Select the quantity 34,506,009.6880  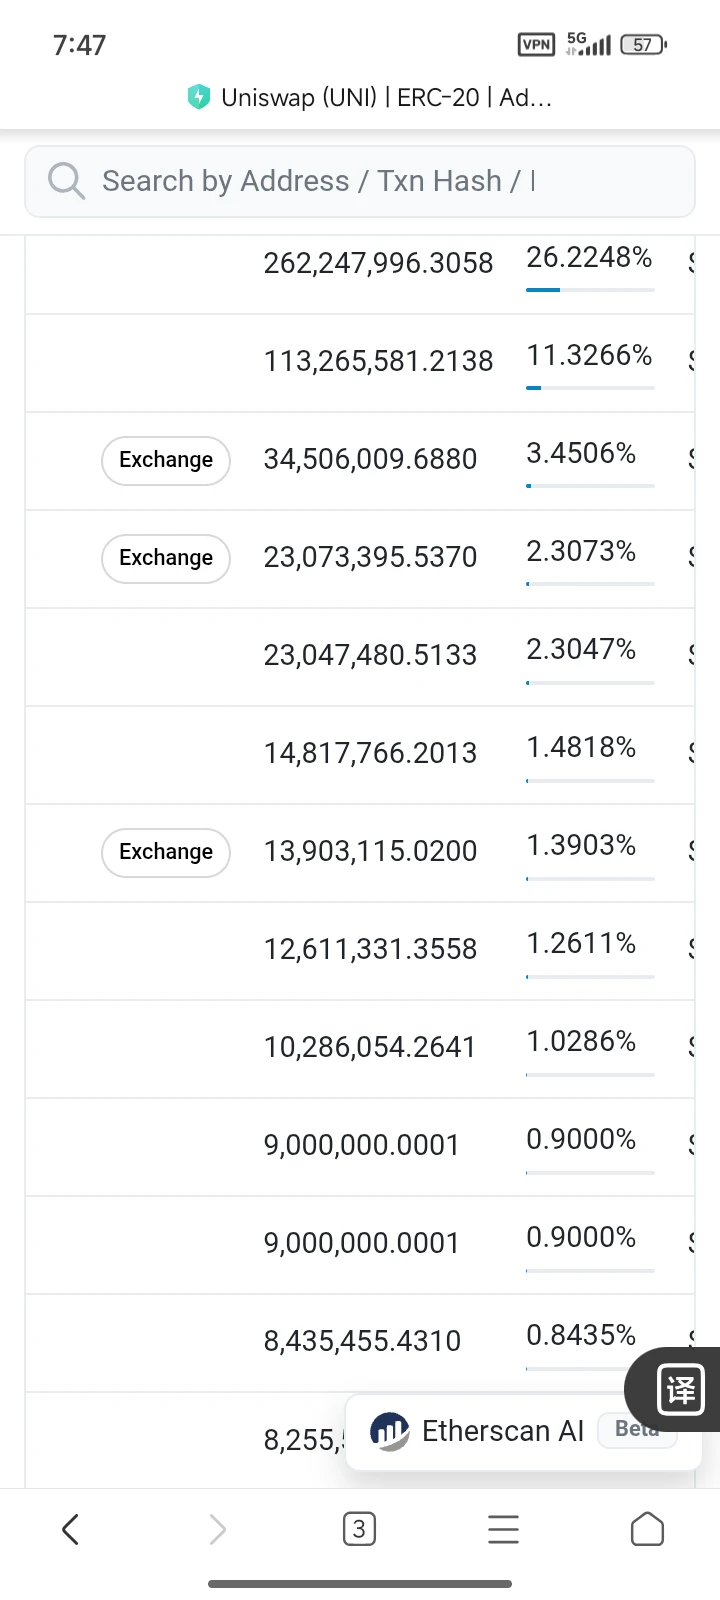pyautogui.click(x=370, y=459)
